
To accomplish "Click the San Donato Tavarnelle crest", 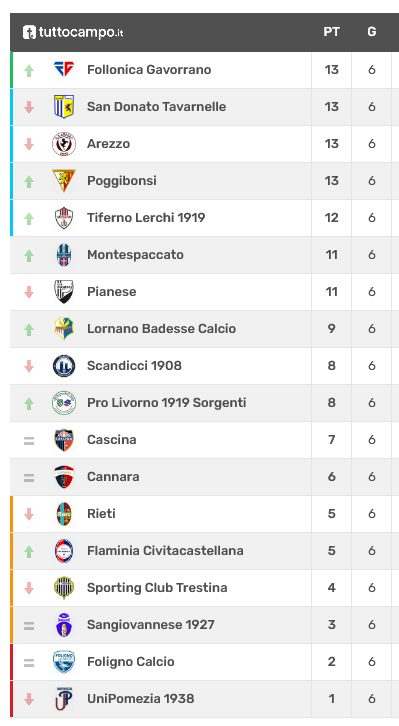I will pyautogui.click(x=64, y=106).
